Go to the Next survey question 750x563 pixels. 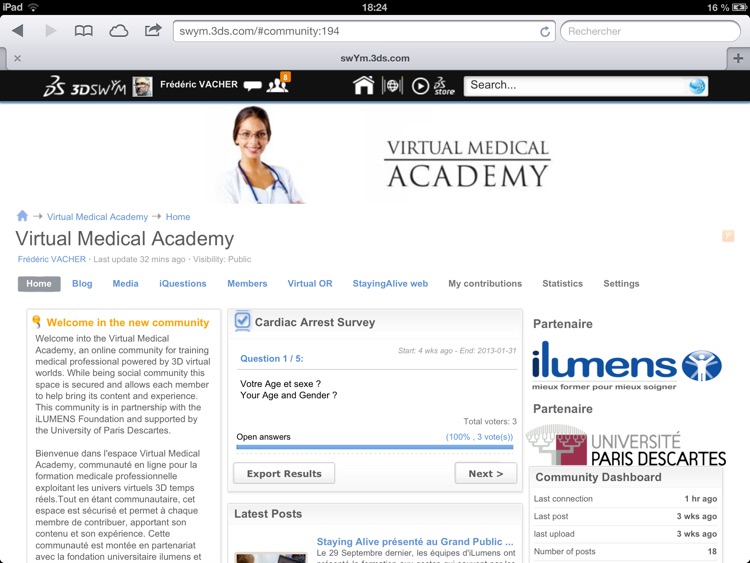click(x=486, y=474)
